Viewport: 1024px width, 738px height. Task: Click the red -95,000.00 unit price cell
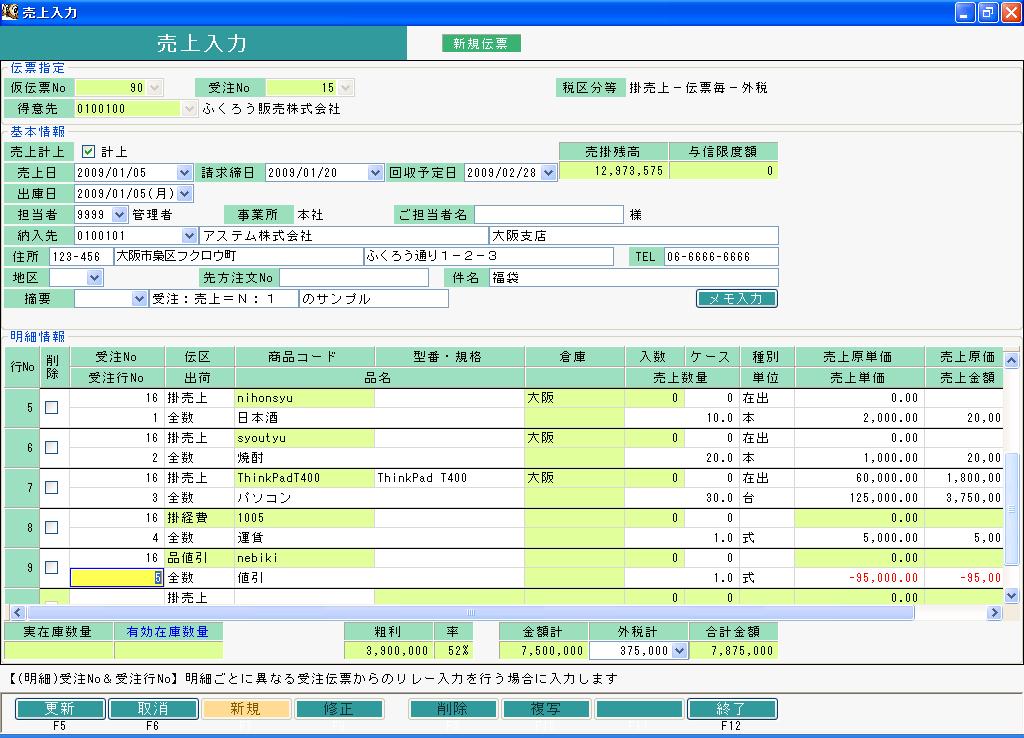point(859,577)
